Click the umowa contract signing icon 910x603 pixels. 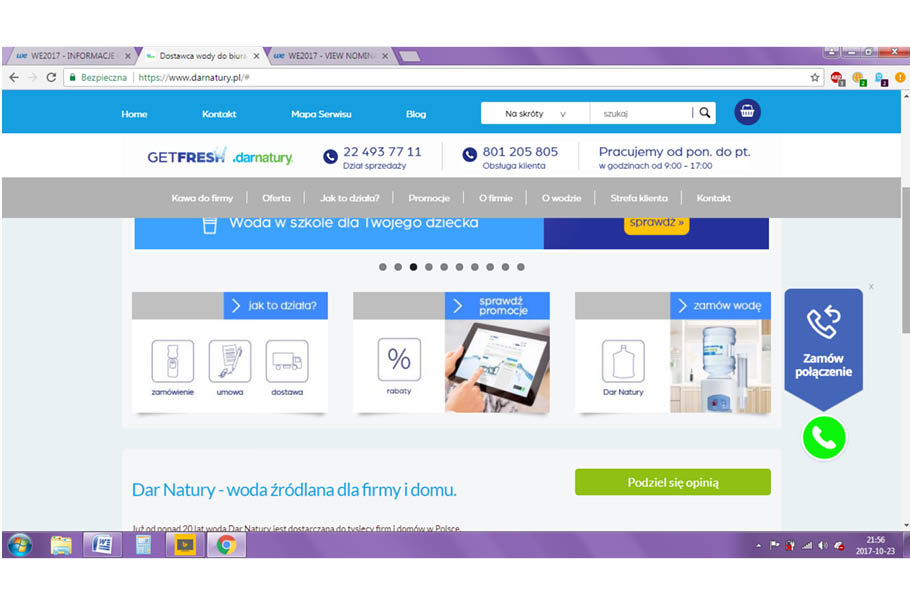[x=230, y=361]
